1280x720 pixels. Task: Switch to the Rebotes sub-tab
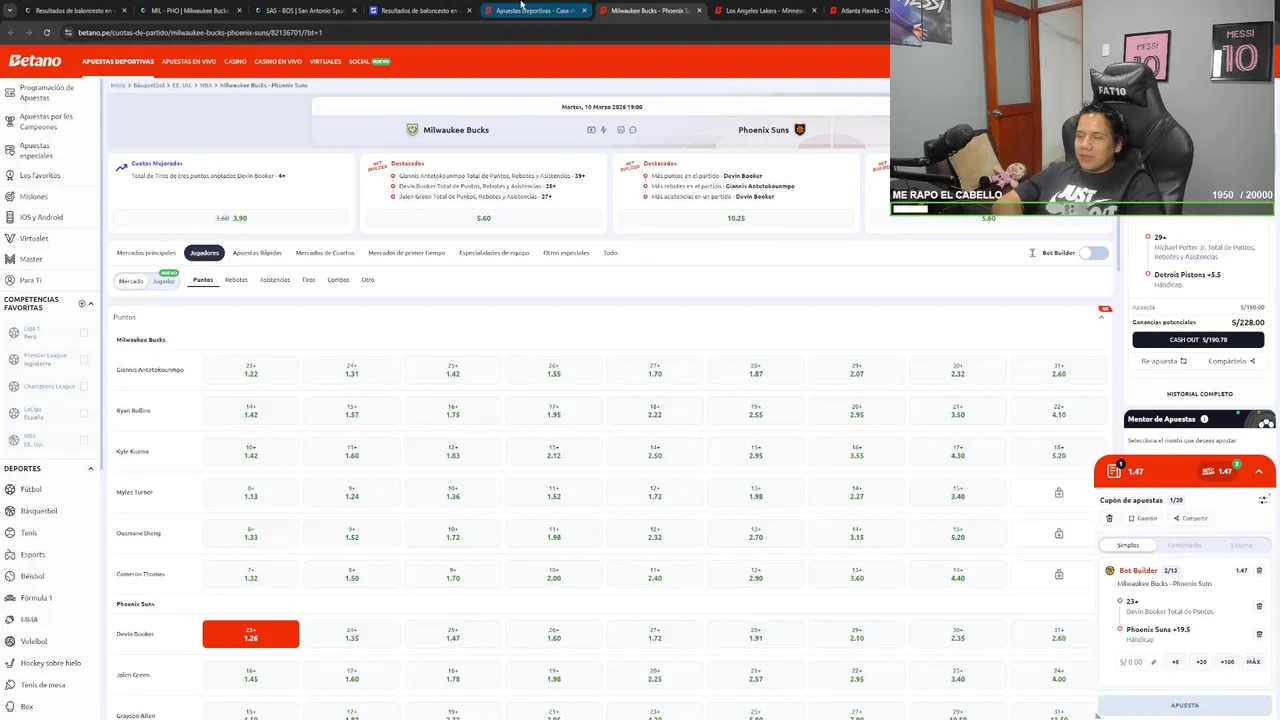(x=236, y=280)
